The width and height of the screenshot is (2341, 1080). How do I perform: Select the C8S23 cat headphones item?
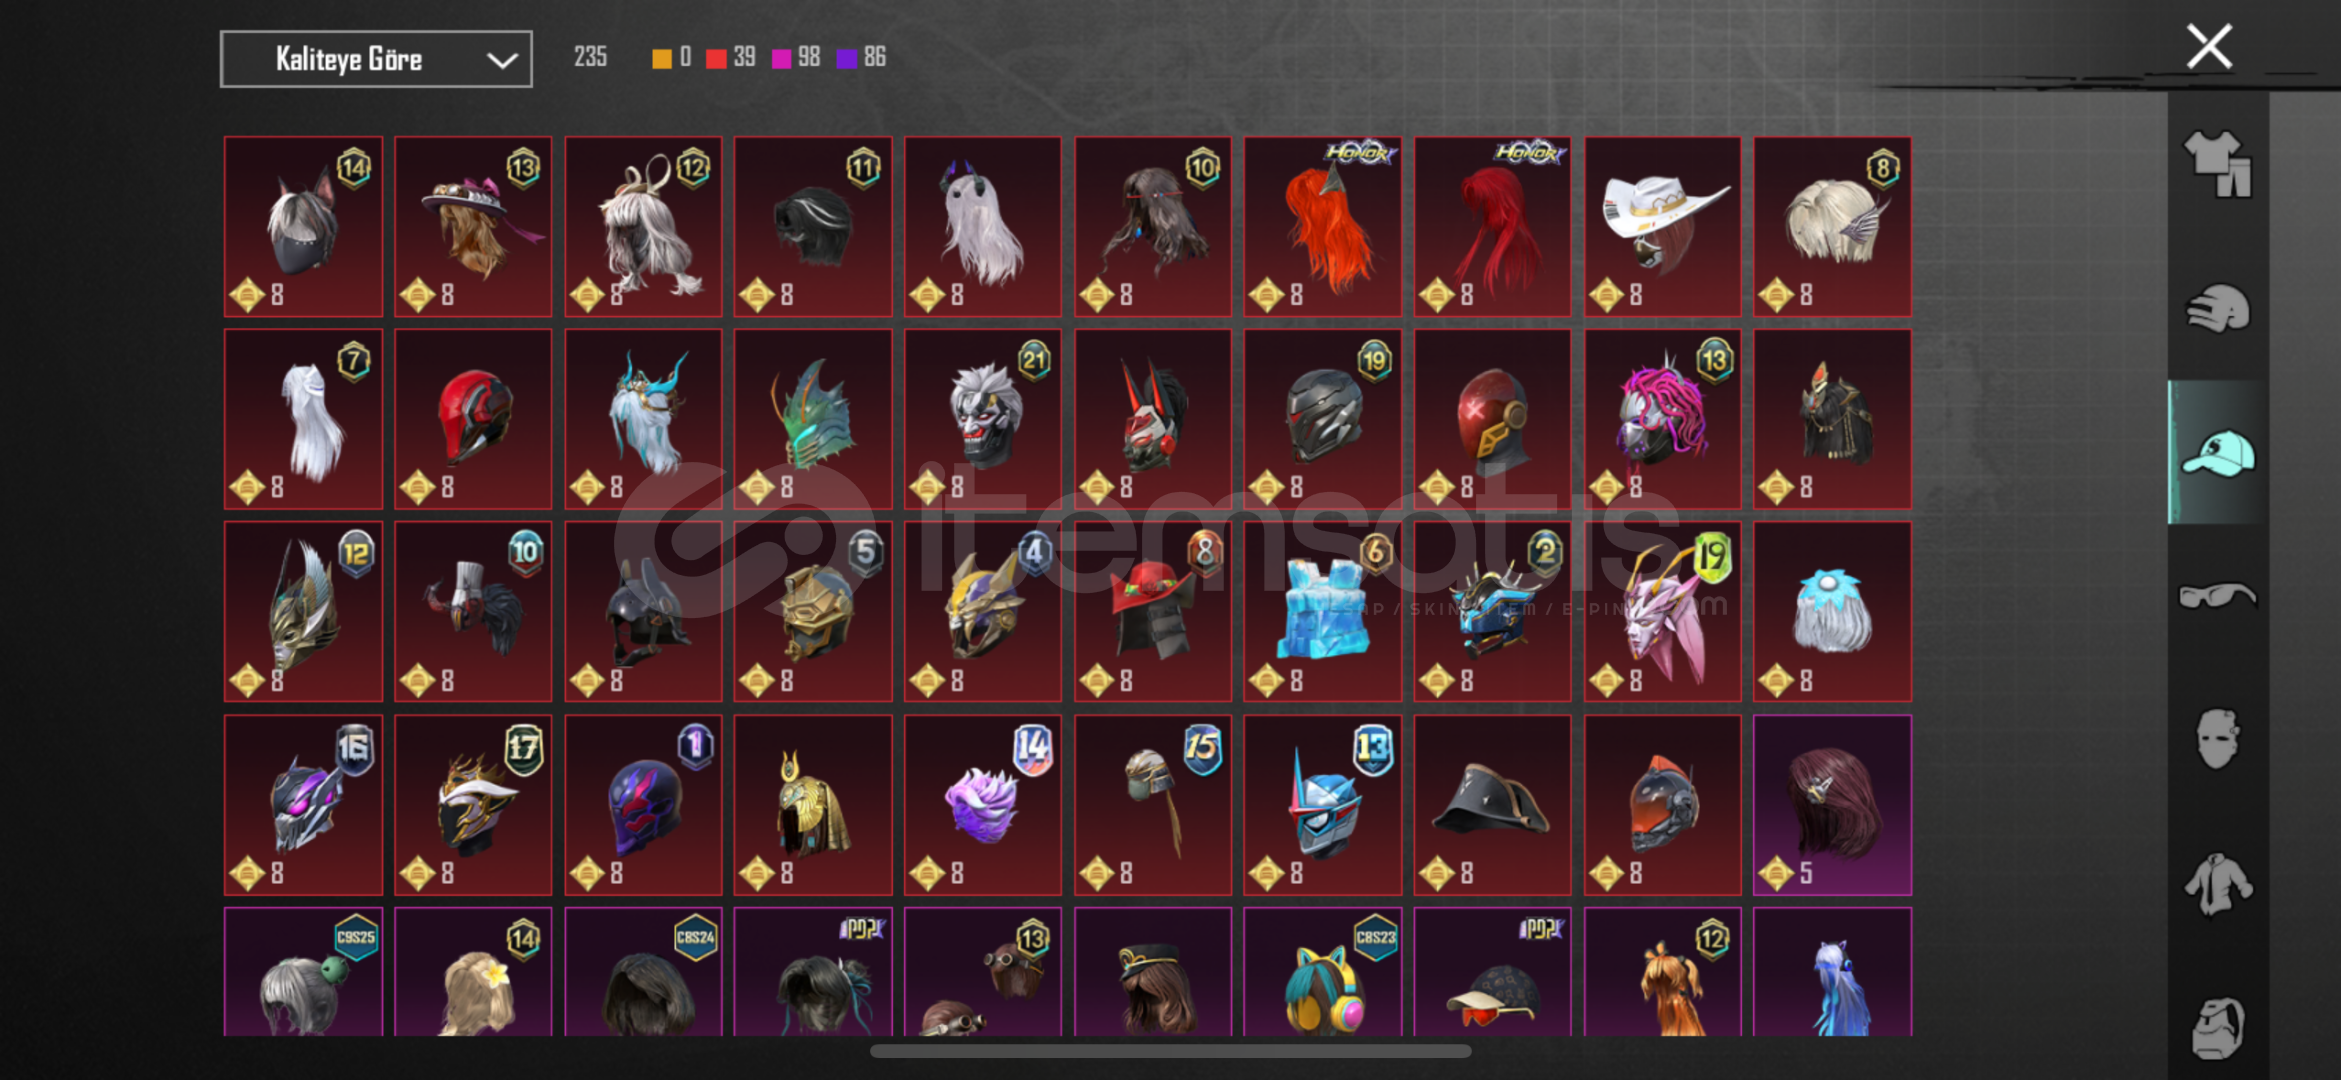1323,972
